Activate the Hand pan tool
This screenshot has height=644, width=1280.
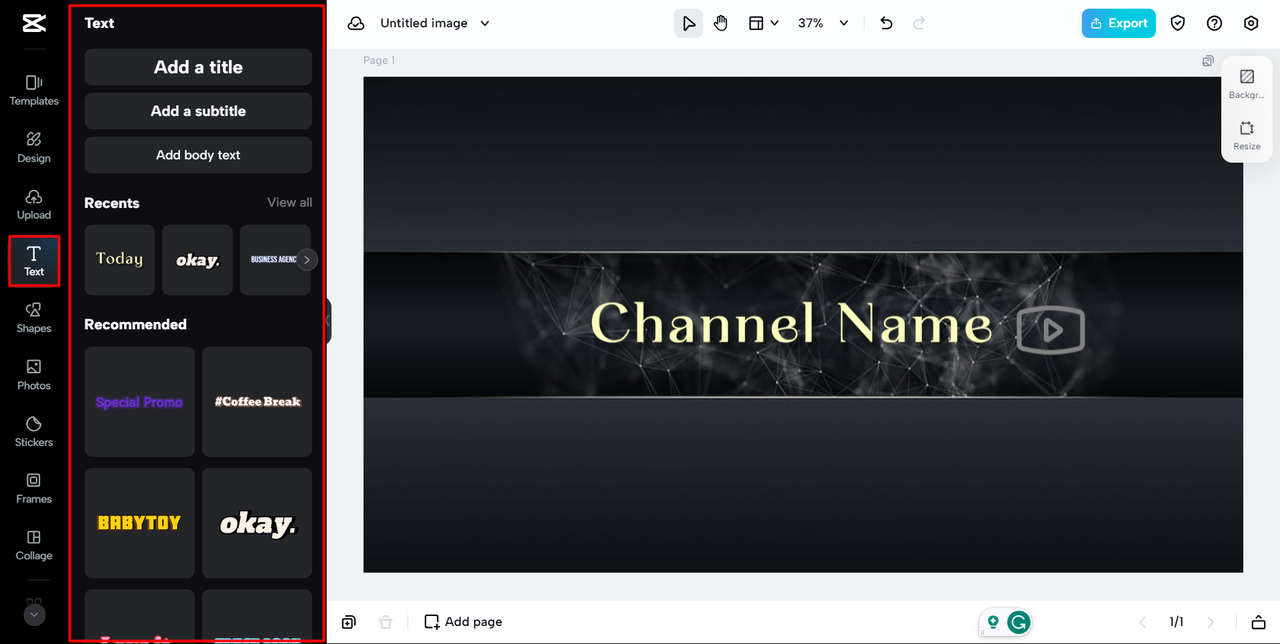pos(721,23)
